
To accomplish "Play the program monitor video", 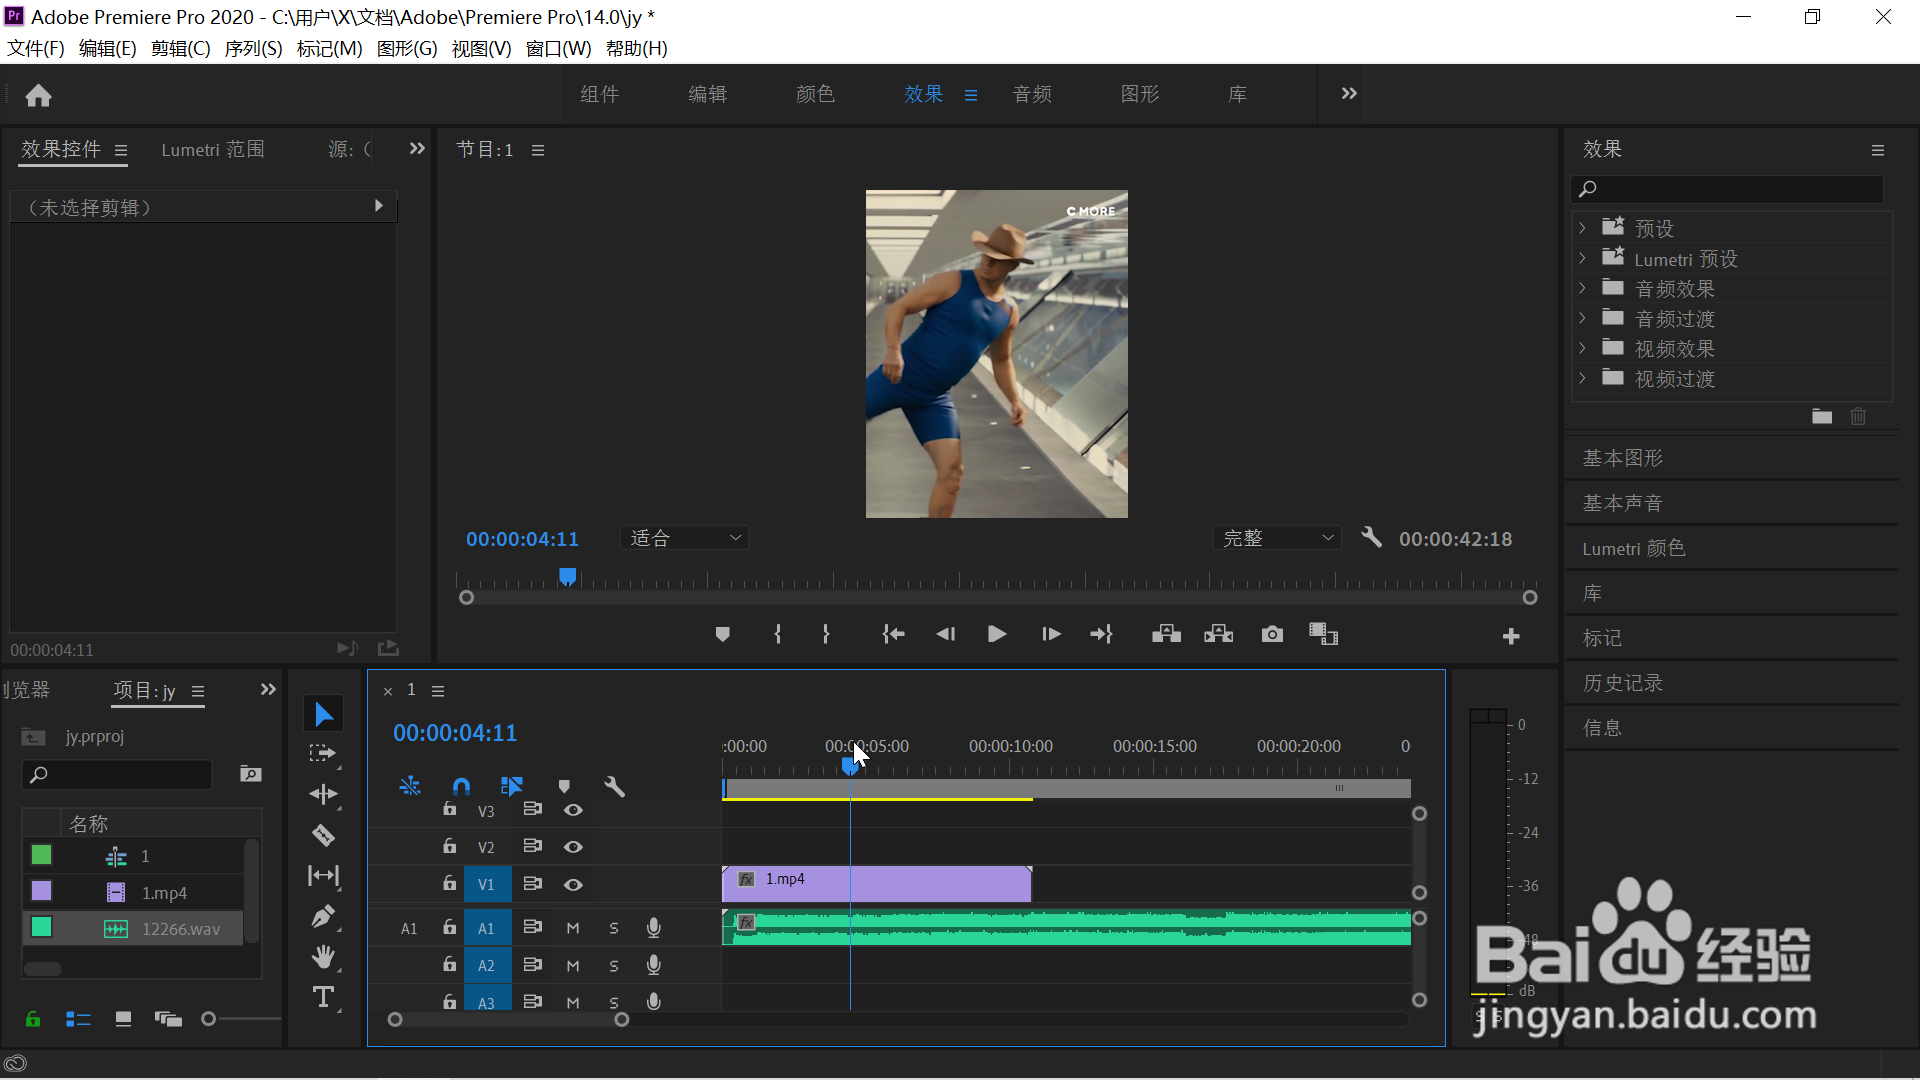I will click(997, 634).
